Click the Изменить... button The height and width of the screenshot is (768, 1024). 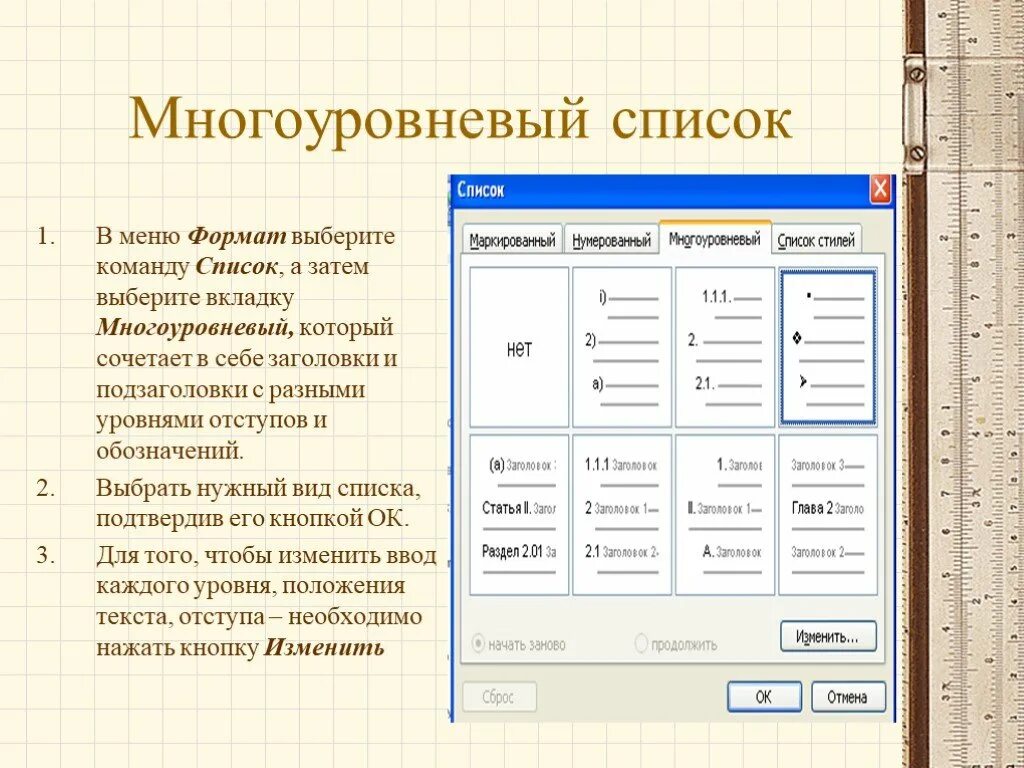pos(827,636)
